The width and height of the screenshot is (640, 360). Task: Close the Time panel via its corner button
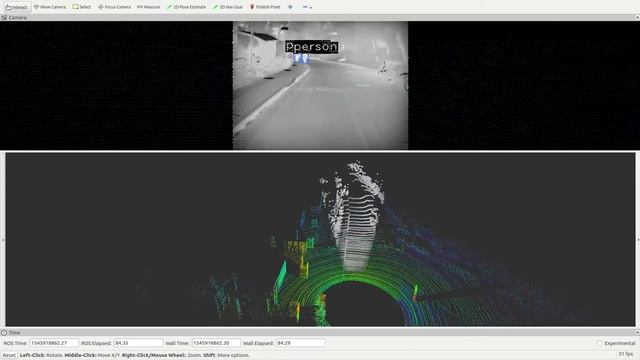tap(637, 333)
